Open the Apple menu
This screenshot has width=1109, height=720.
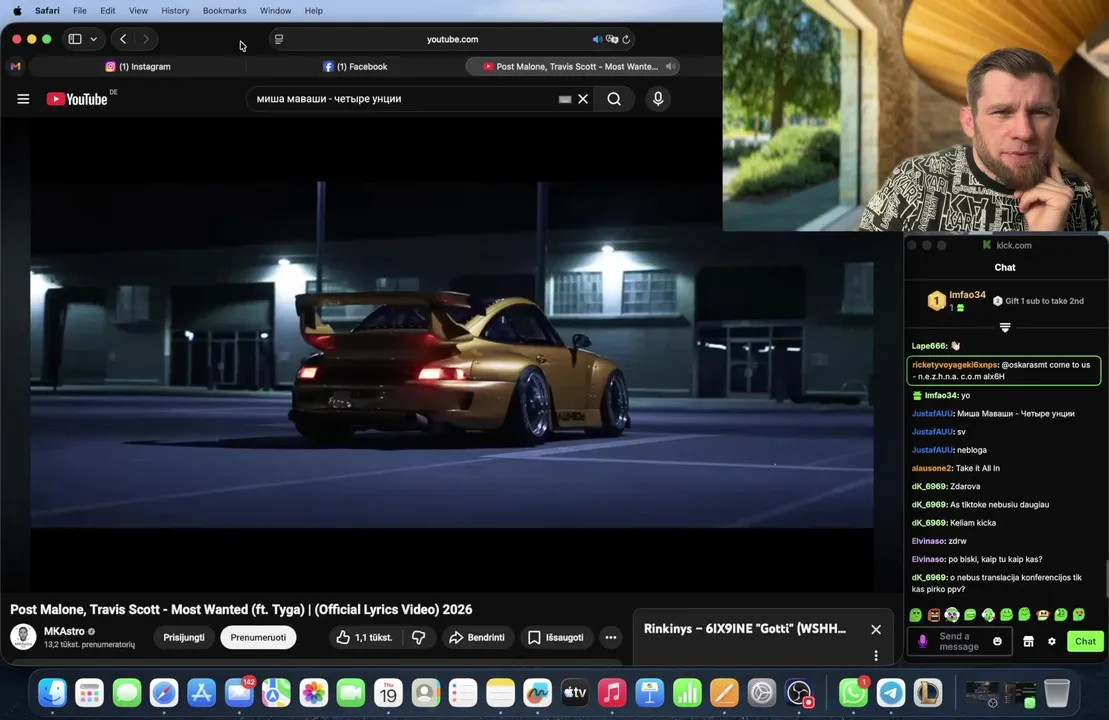tap(17, 11)
